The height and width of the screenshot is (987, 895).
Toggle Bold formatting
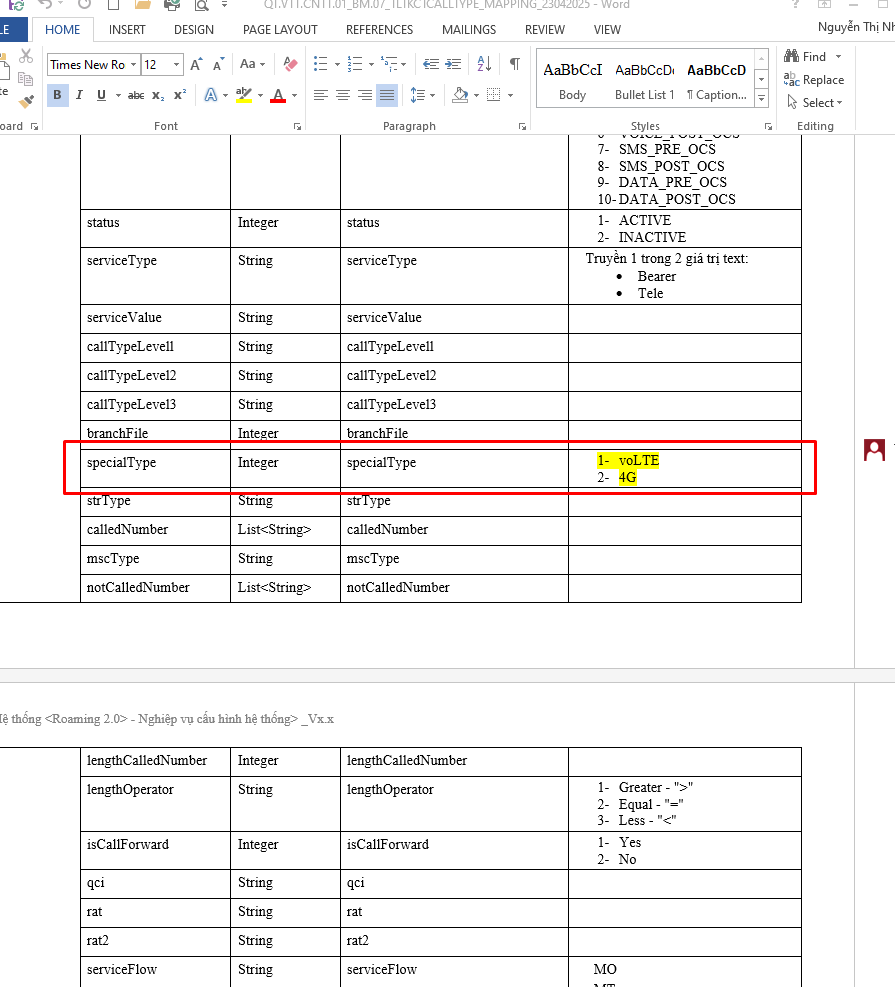[57, 95]
